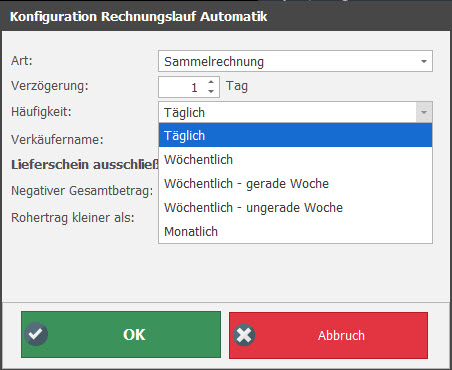Image resolution: width=452 pixels, height=370 pixels.
Task: Increase Verzögerung with the up arrow
Action: coord(211,82)
